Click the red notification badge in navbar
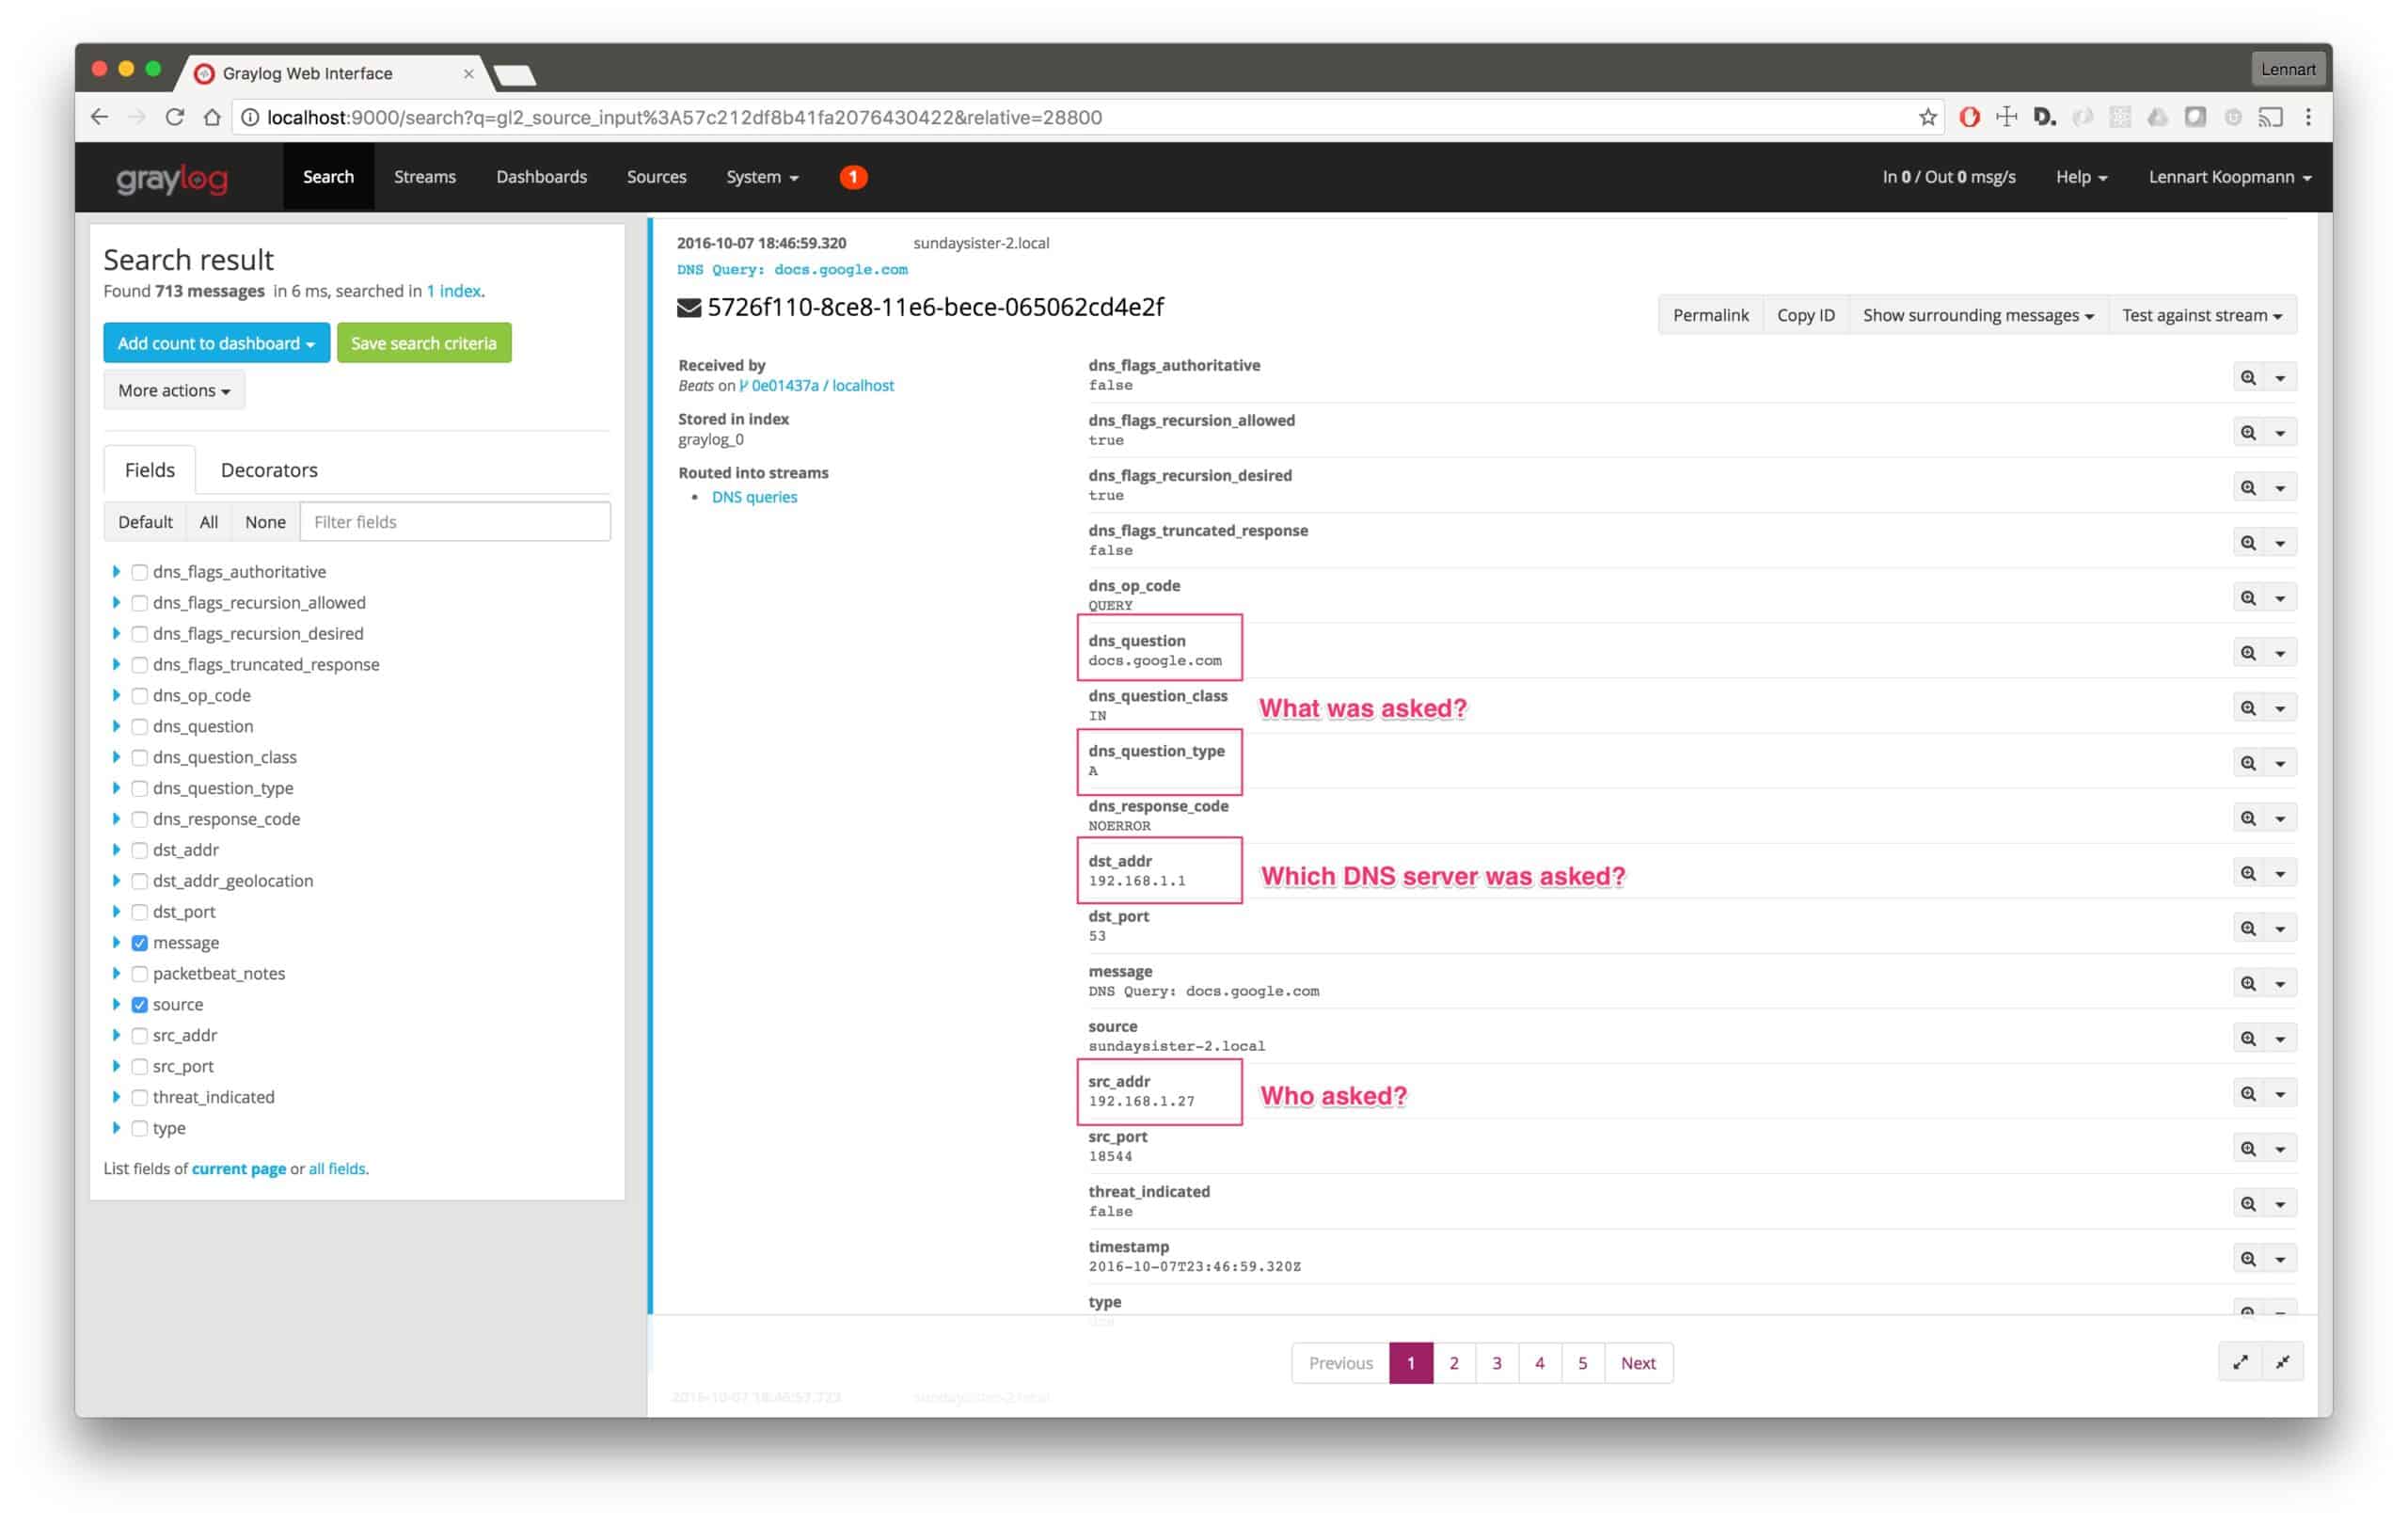 click(x=852, y=177)
